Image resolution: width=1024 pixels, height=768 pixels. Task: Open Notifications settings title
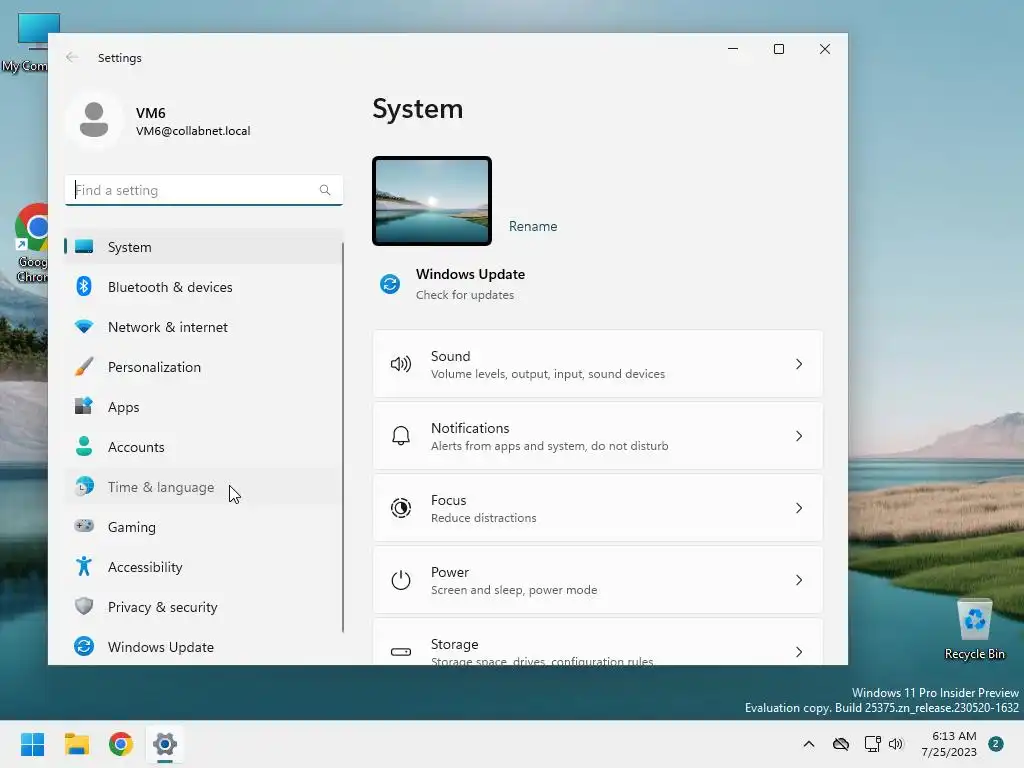(x=470, y=428)
